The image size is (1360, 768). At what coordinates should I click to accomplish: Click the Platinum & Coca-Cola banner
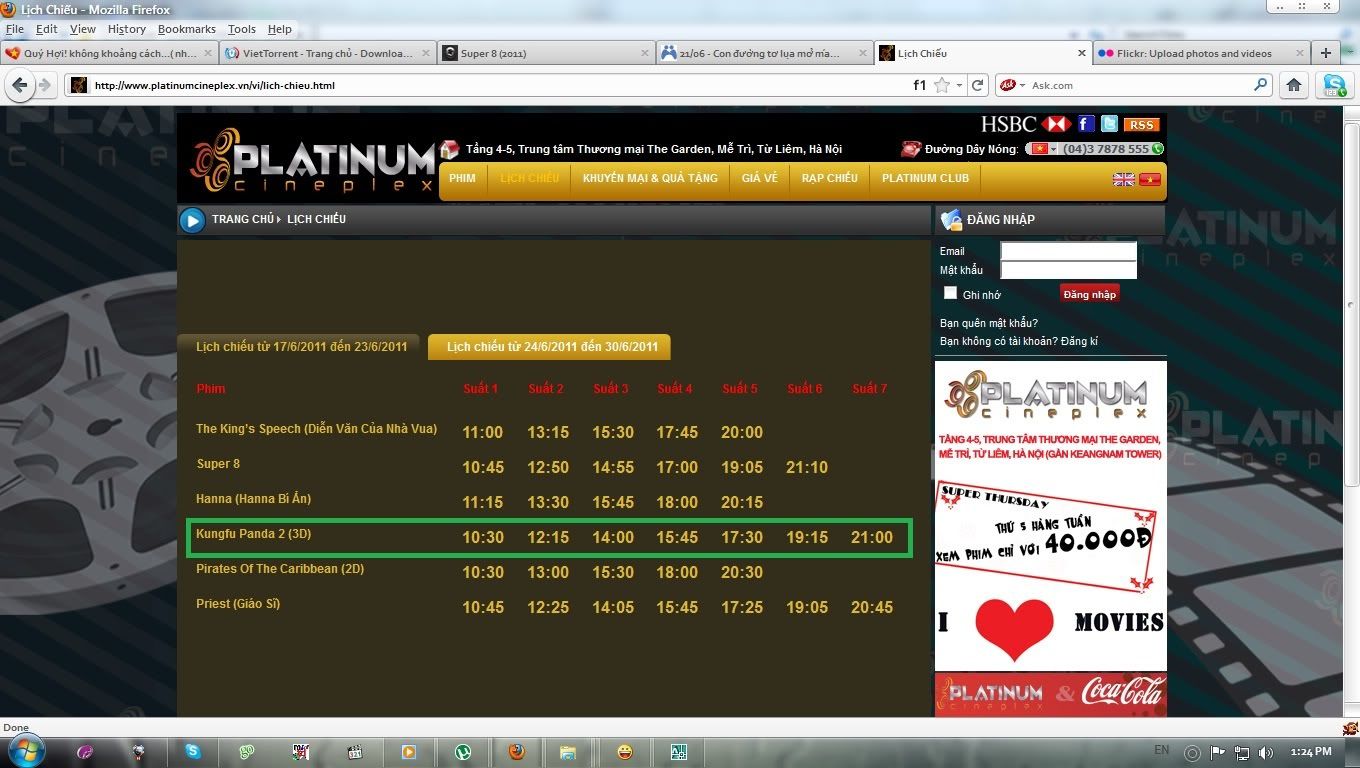(x=1051, y=694)
